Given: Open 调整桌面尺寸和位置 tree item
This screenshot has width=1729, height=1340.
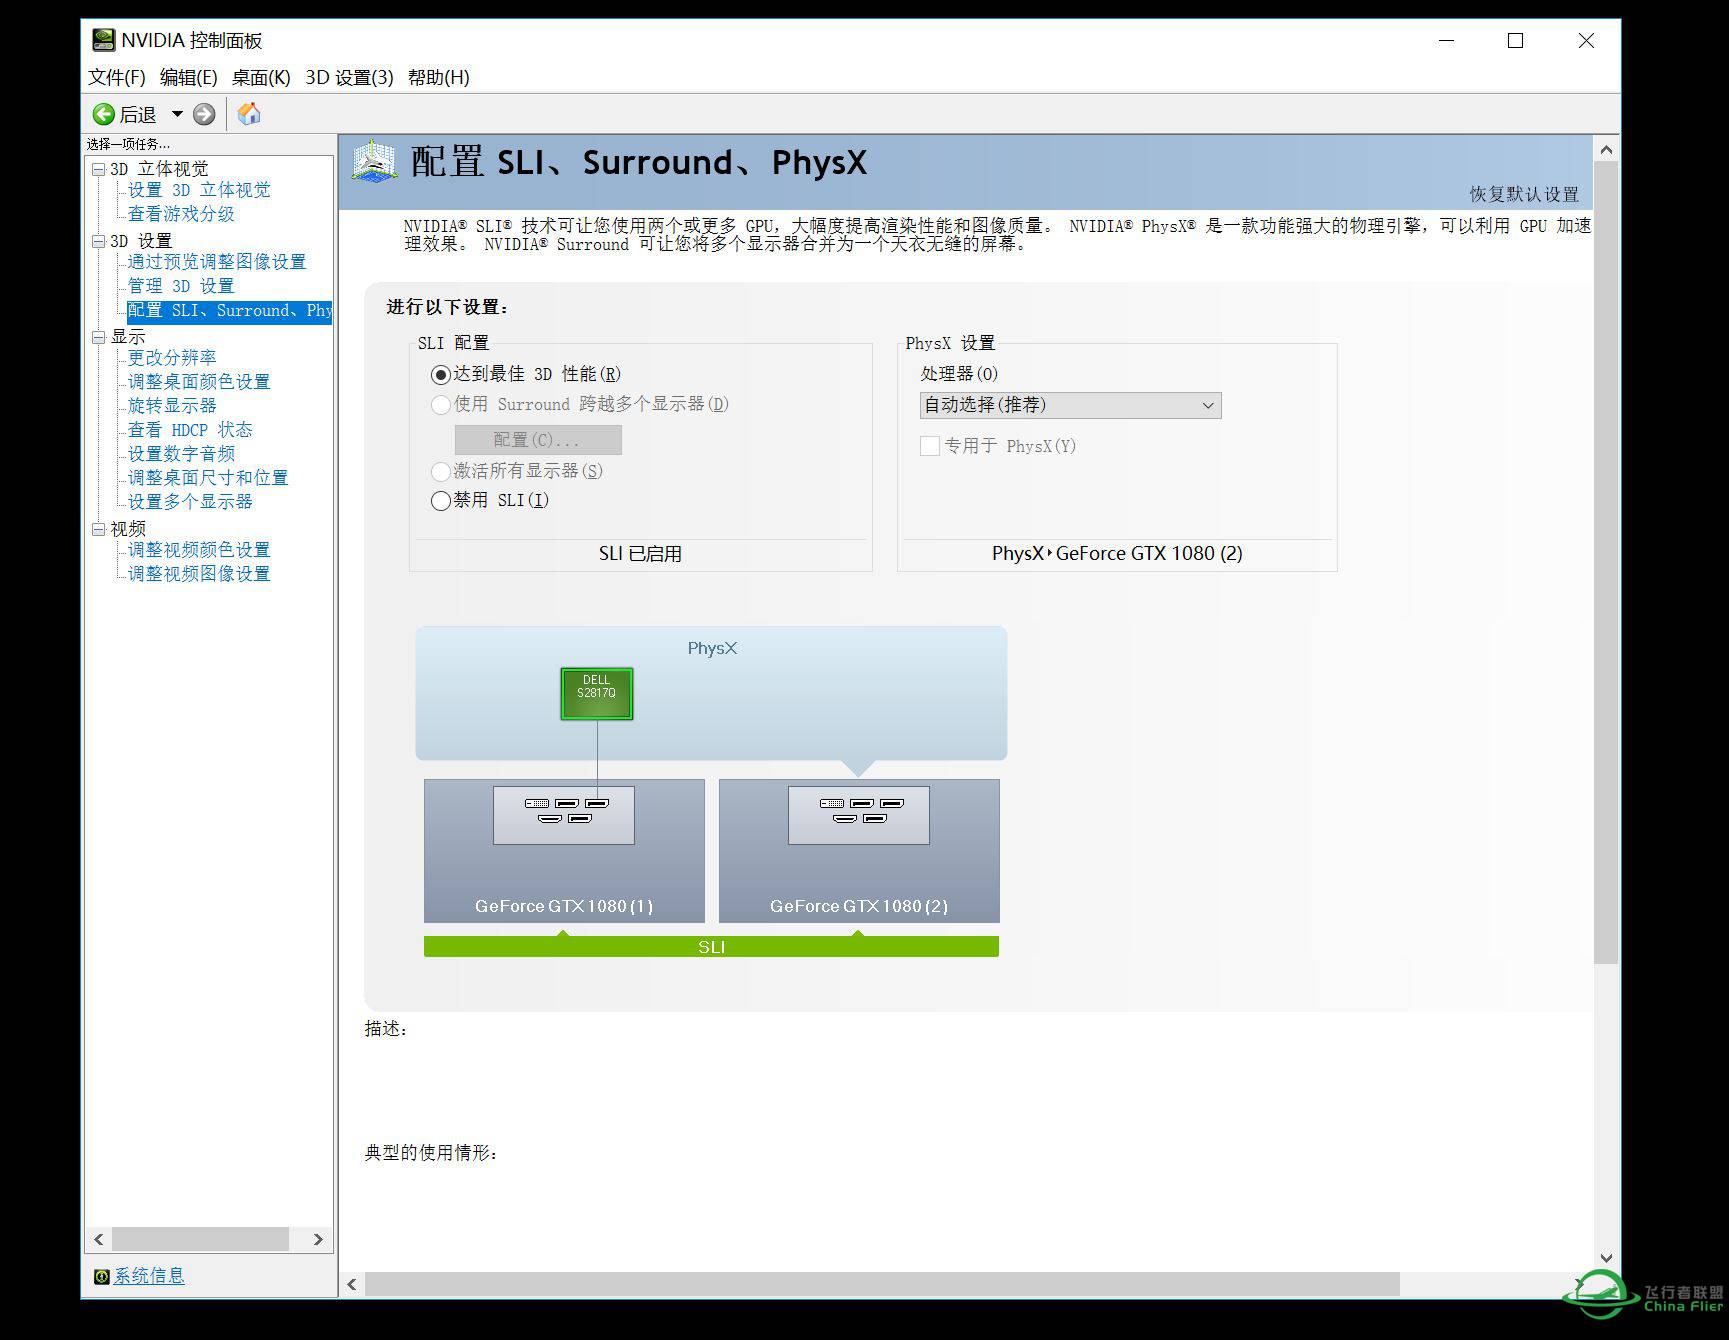Looking at the screenshot, I should point(208,478).
